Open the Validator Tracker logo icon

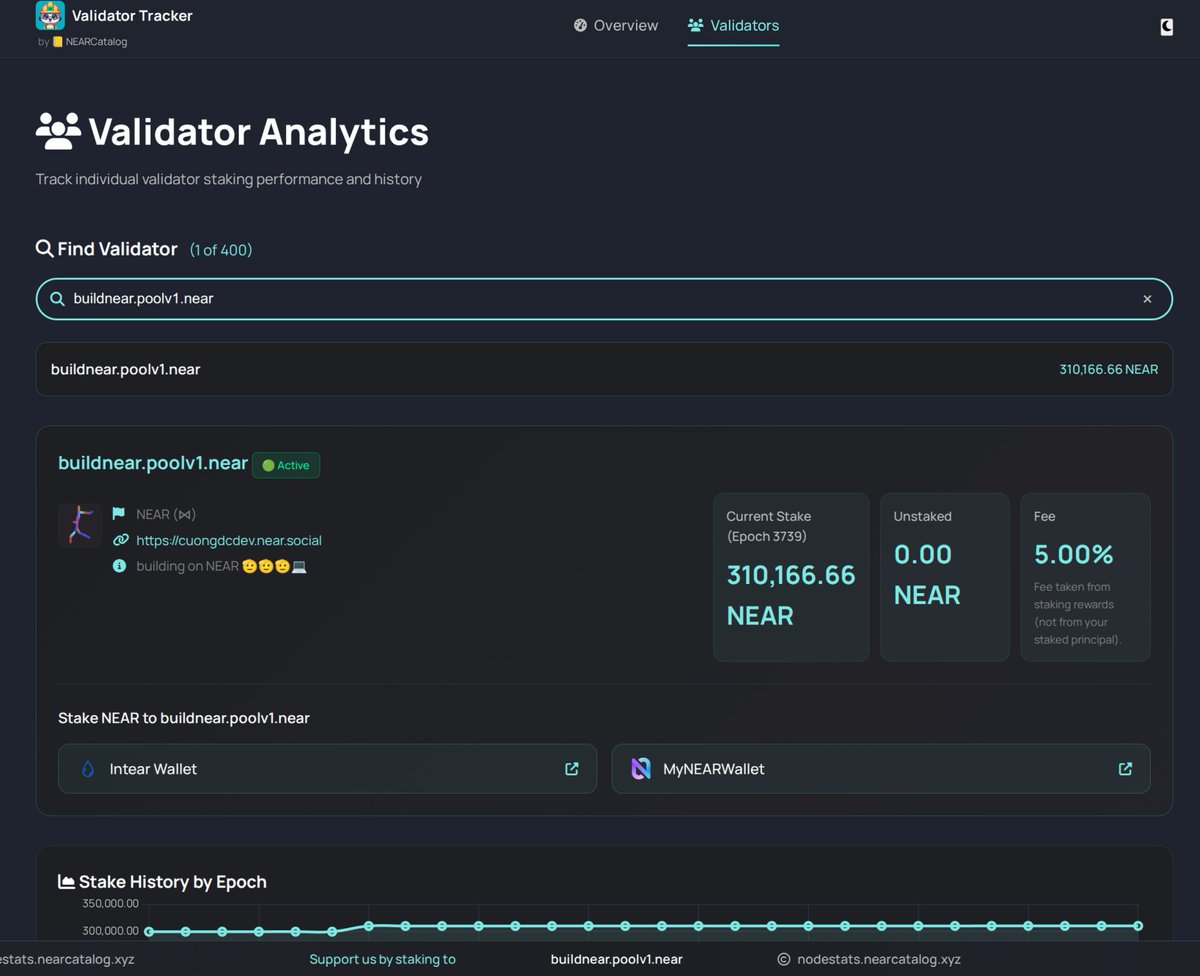[50, 16]
